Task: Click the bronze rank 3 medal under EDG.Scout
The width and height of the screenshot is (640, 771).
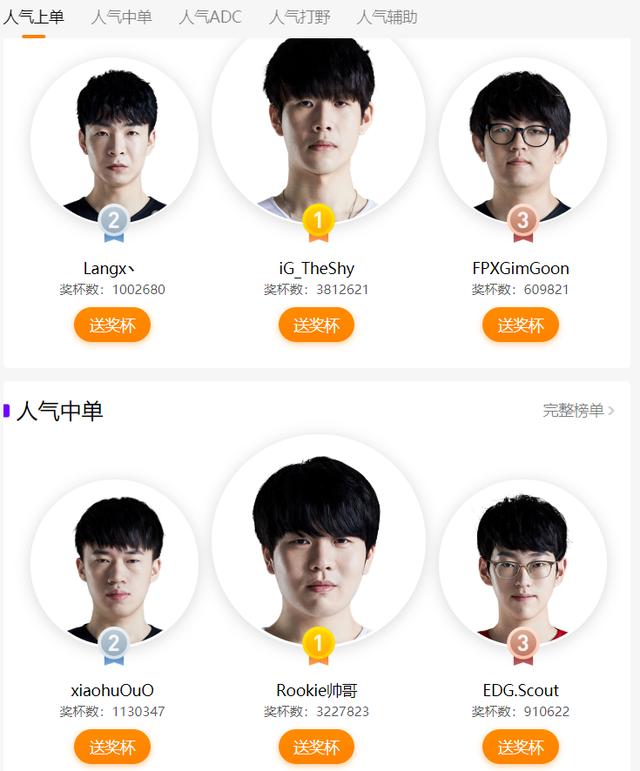Action: pos(523,646)
